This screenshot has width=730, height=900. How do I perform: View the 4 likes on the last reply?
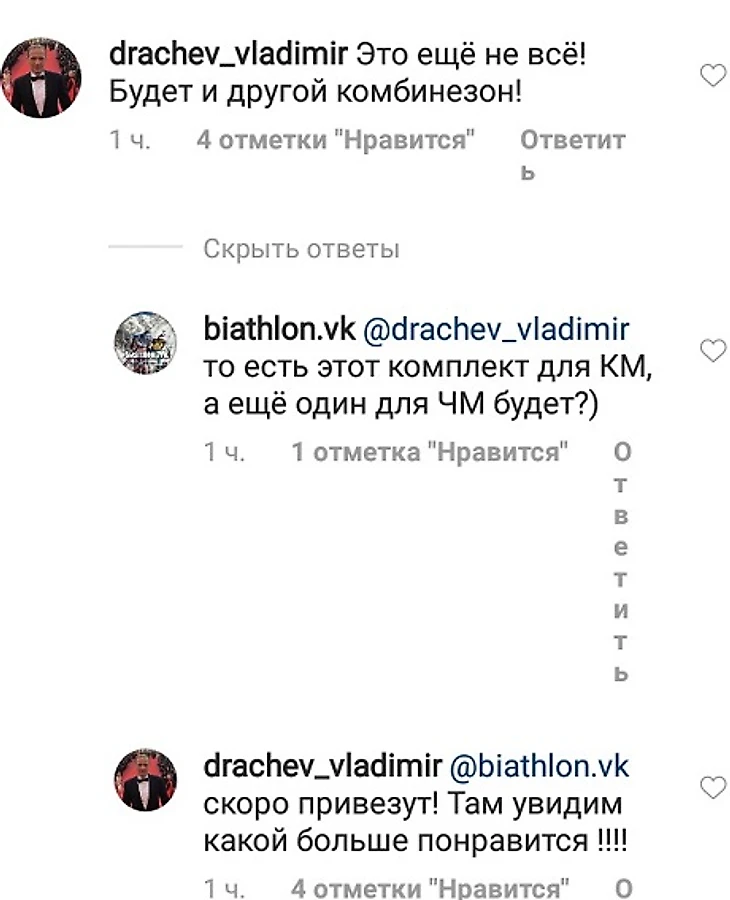point(430,889)
